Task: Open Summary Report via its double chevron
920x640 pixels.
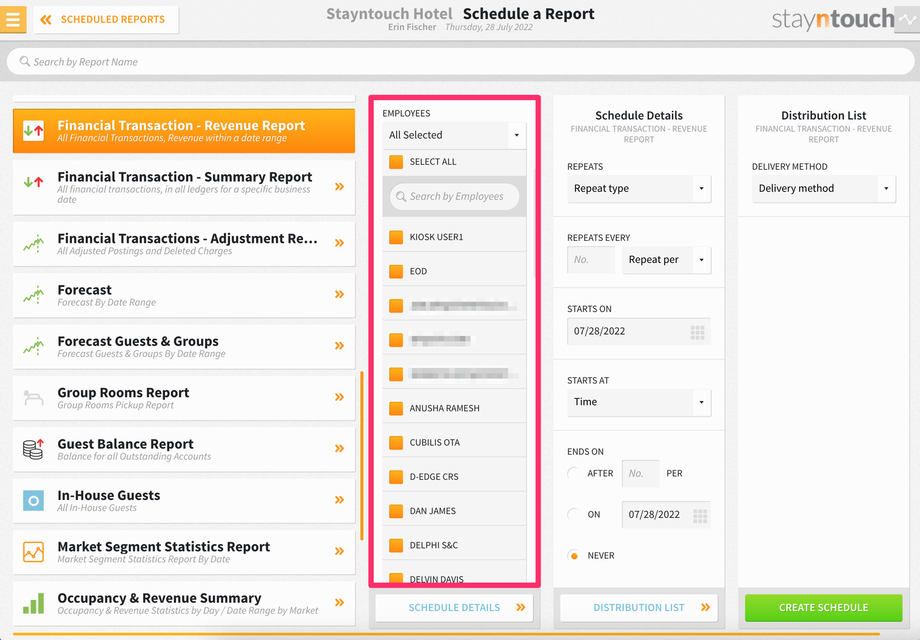Action: [x=339, y=187]
